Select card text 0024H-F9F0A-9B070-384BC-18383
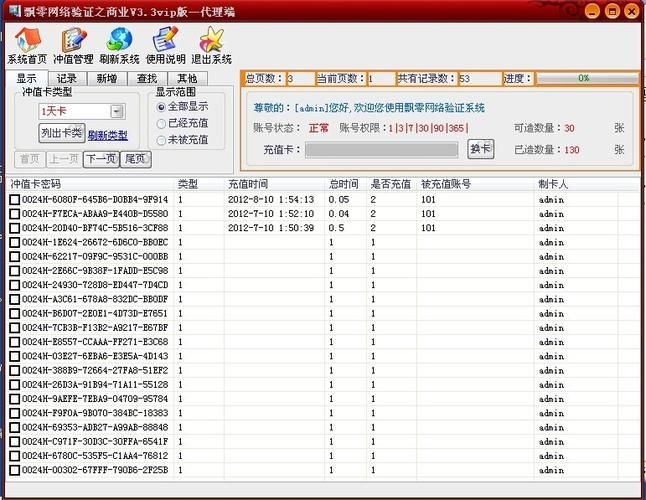646x500 pixels. pos(95,413)
